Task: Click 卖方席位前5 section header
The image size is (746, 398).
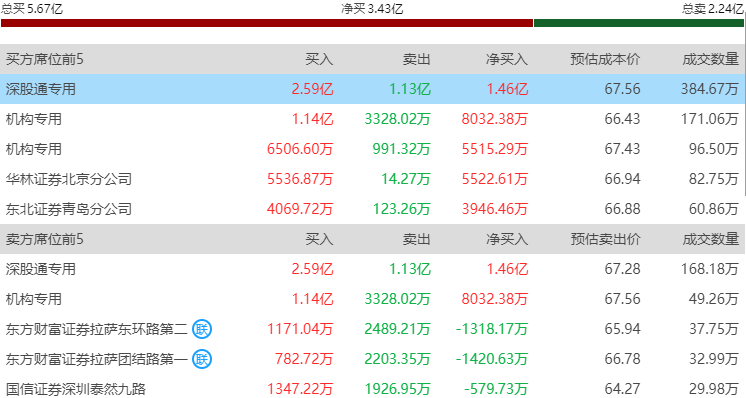Action: click(x=45, y=239)
